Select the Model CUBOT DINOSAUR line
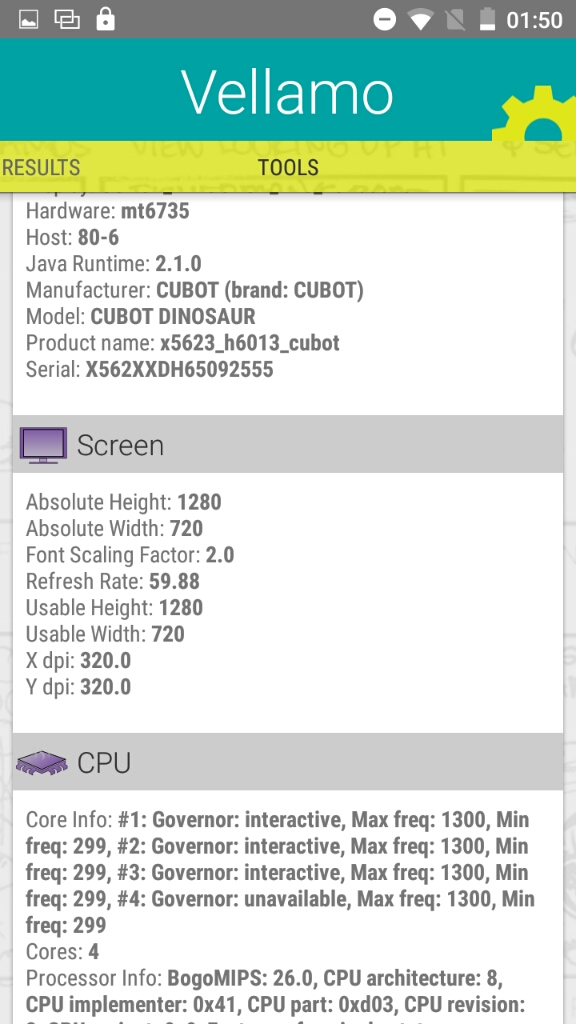This screenshot has width=576, height=1024. pos(140,317)
